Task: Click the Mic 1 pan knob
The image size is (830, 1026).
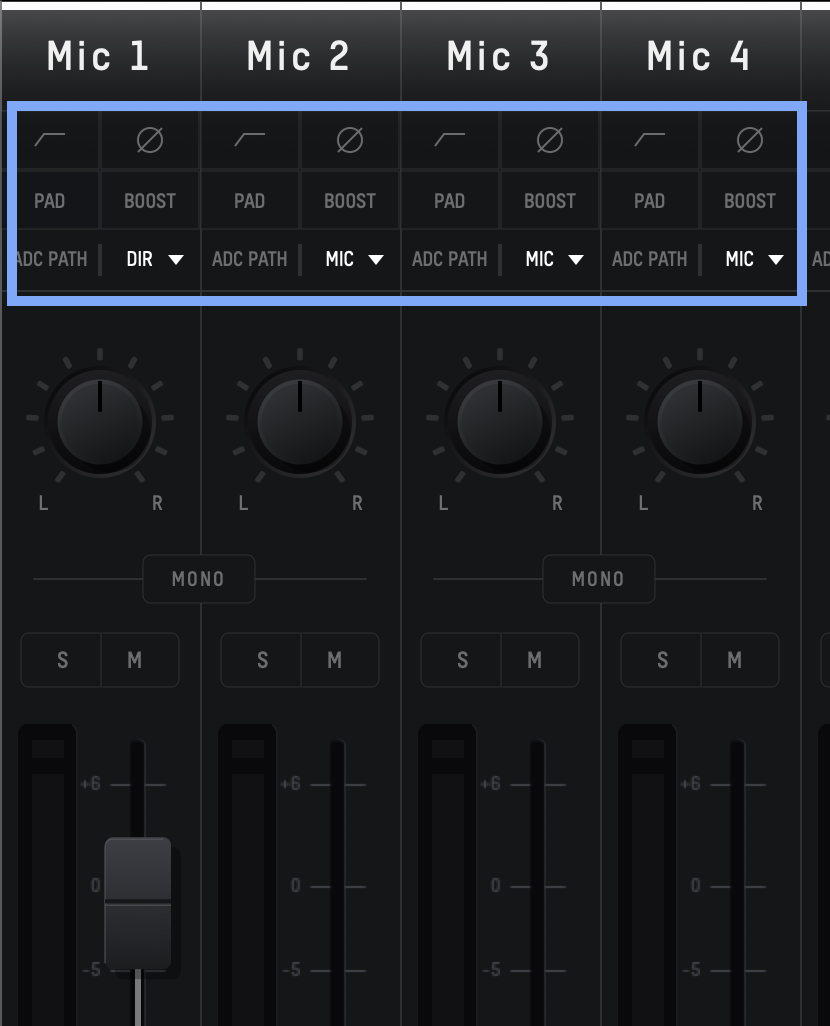Action: [x=100, y=421]
